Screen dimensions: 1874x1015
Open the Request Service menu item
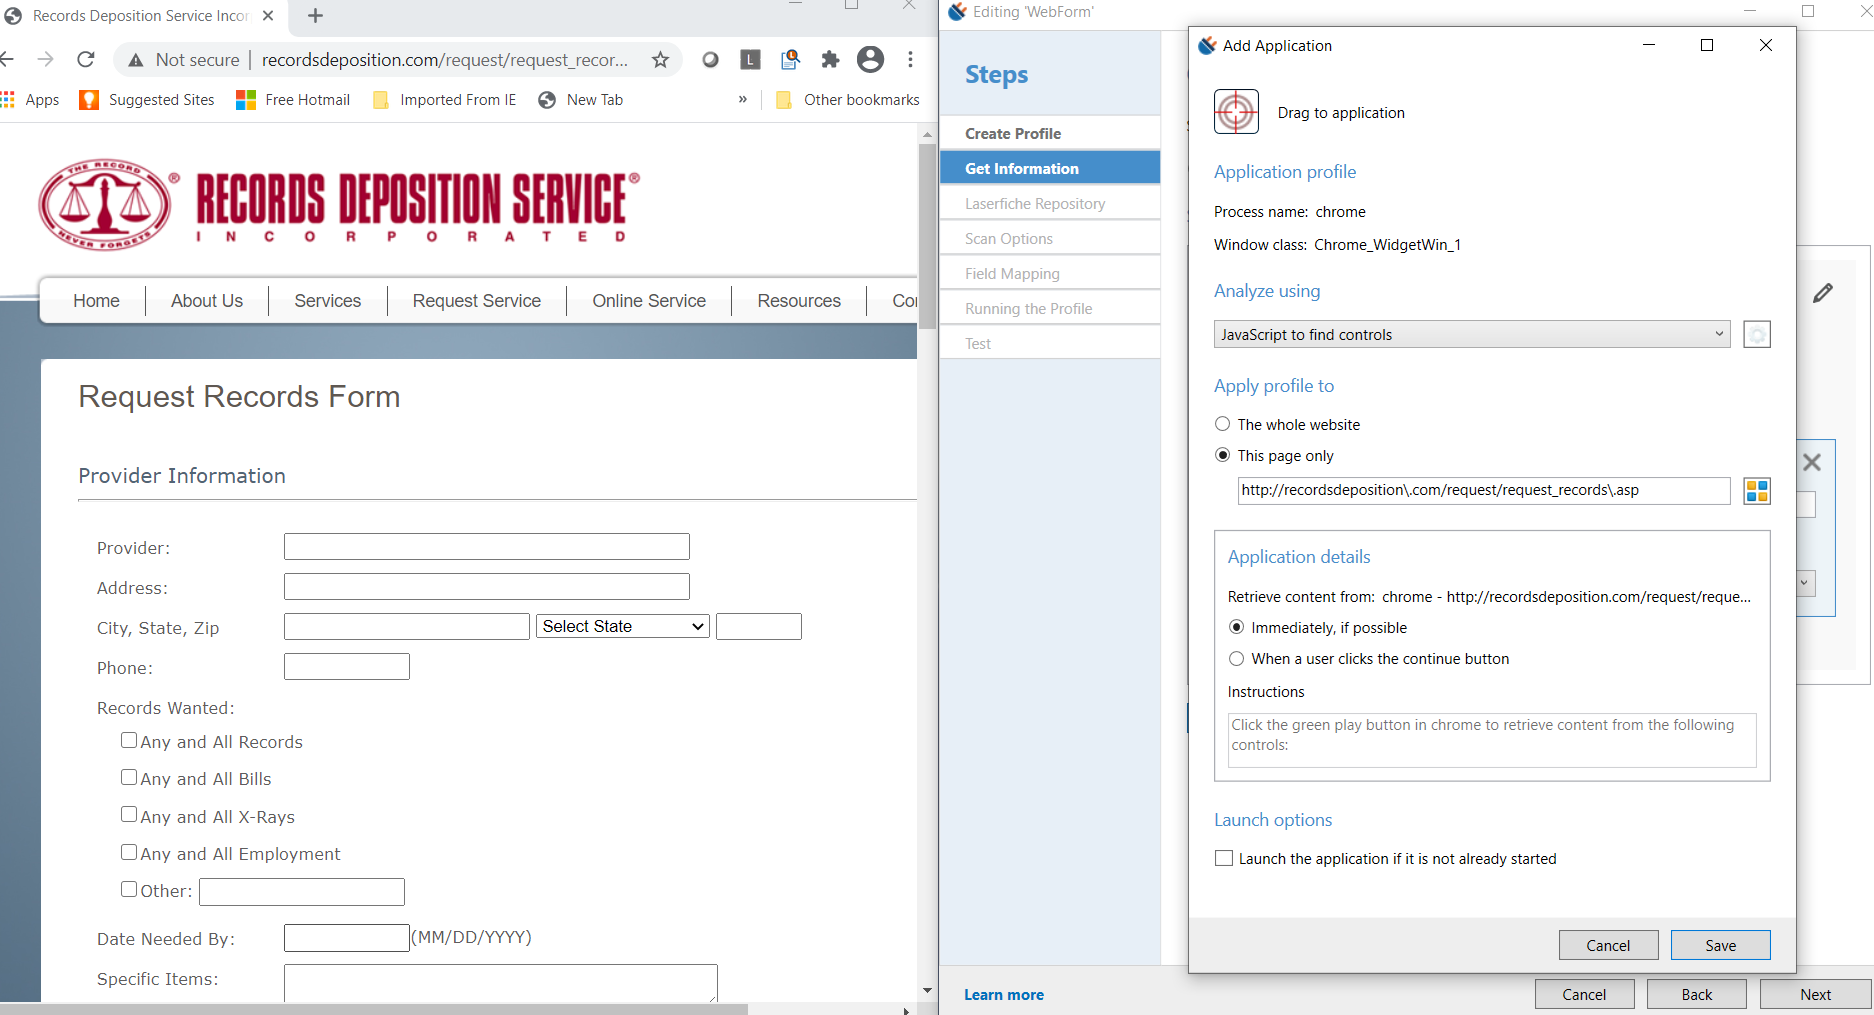tap(476, 301)
